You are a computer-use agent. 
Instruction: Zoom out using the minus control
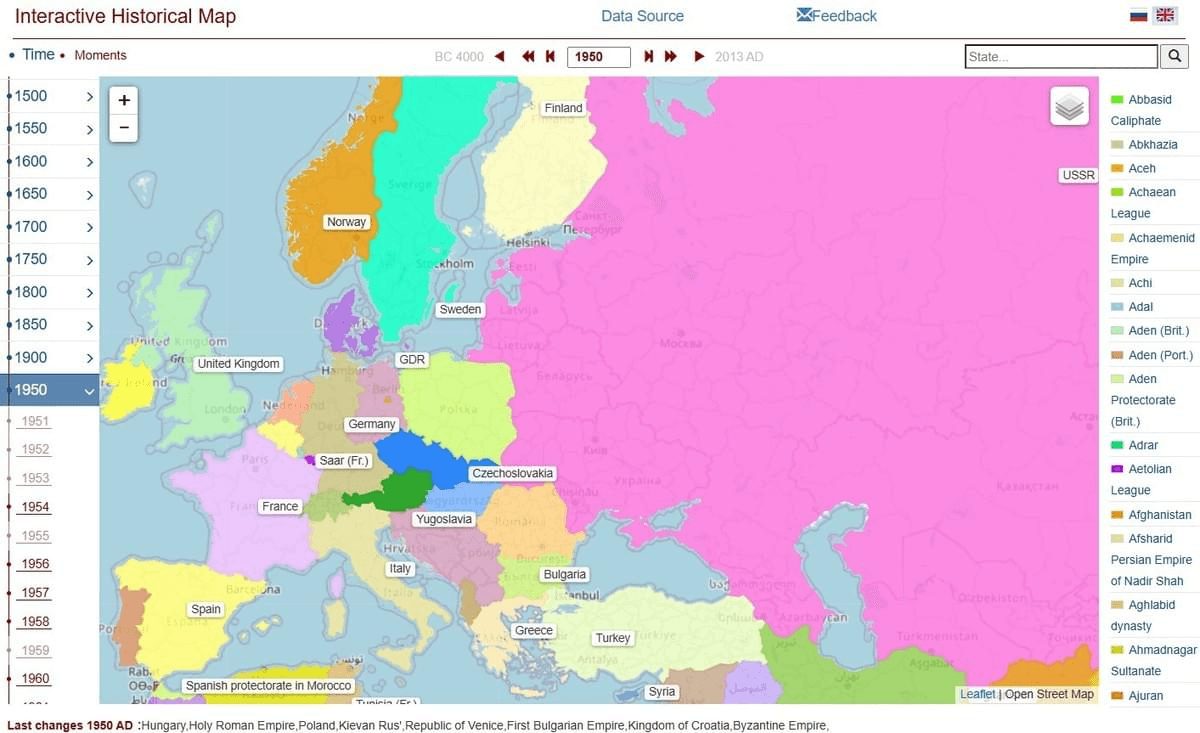point(123,127)
